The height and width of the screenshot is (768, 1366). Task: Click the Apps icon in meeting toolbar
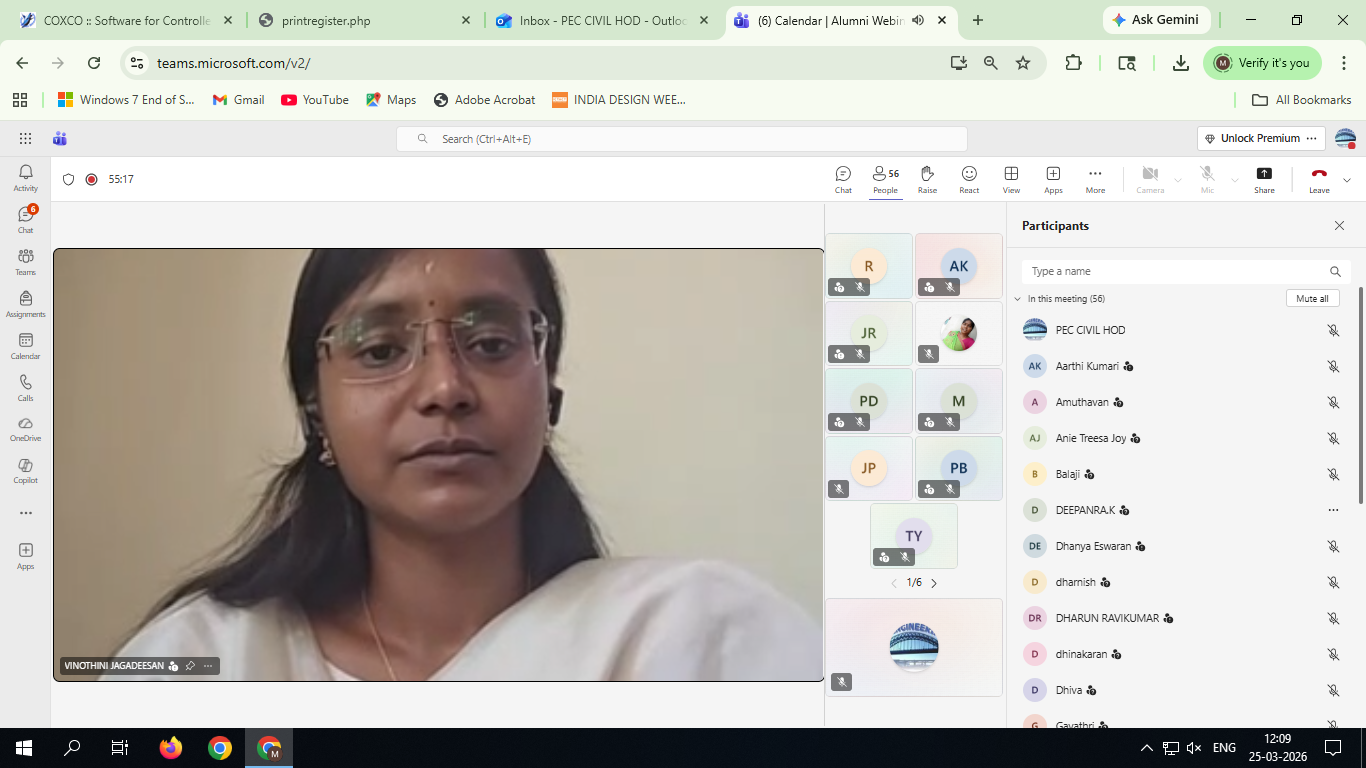[x=1053, y=179]
